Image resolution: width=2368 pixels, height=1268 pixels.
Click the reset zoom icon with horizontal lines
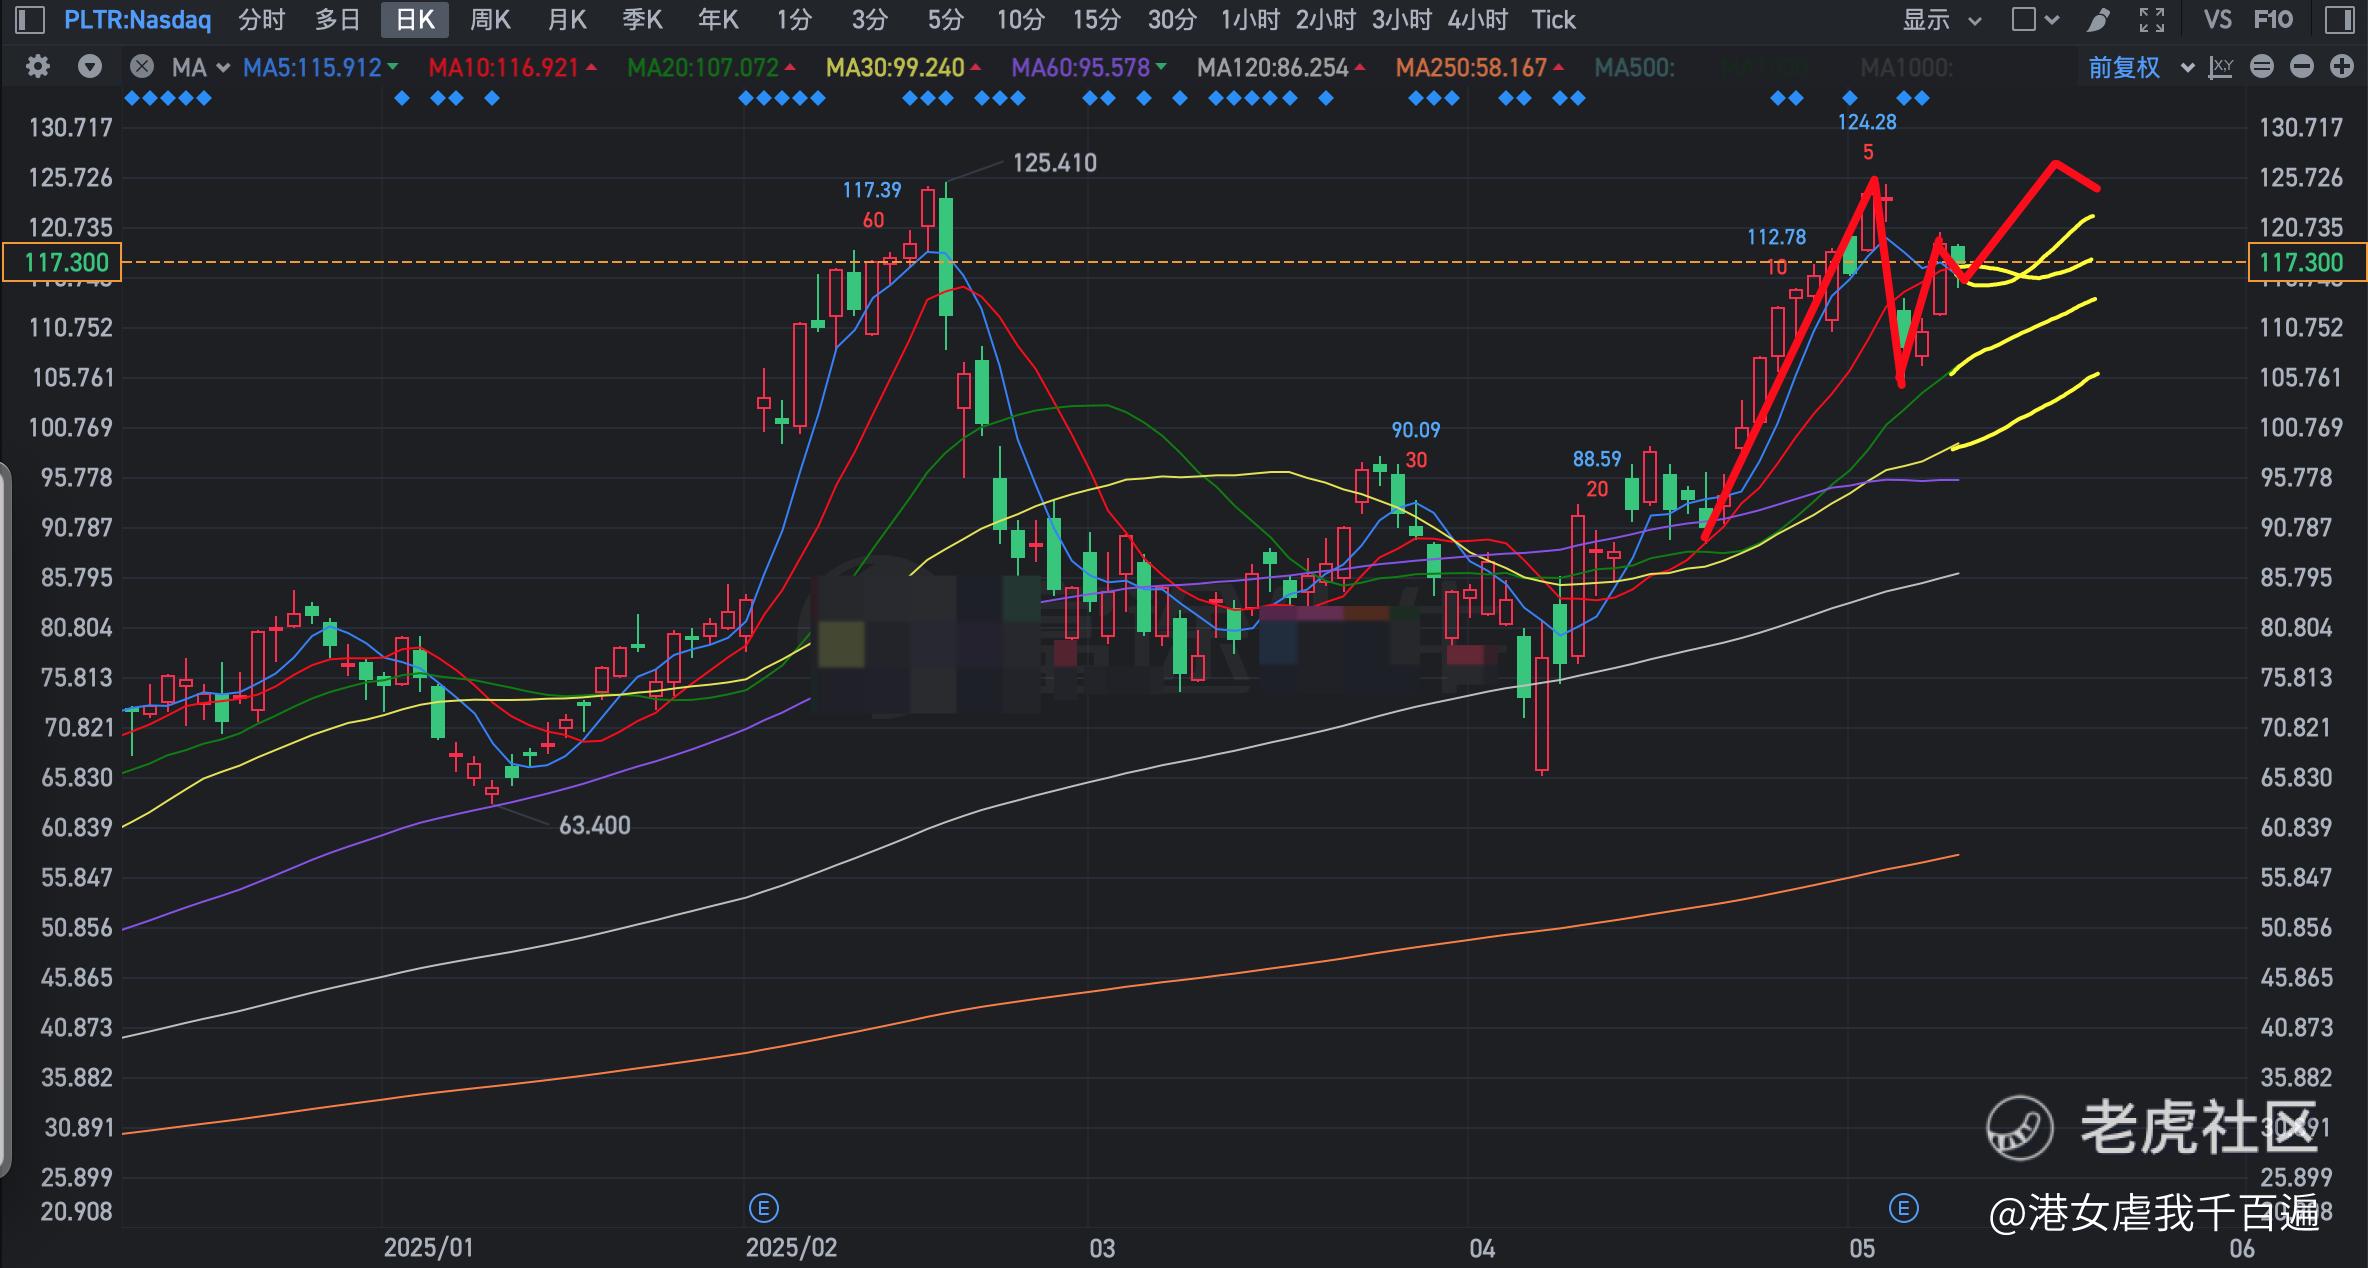[x=2262, y=67]
